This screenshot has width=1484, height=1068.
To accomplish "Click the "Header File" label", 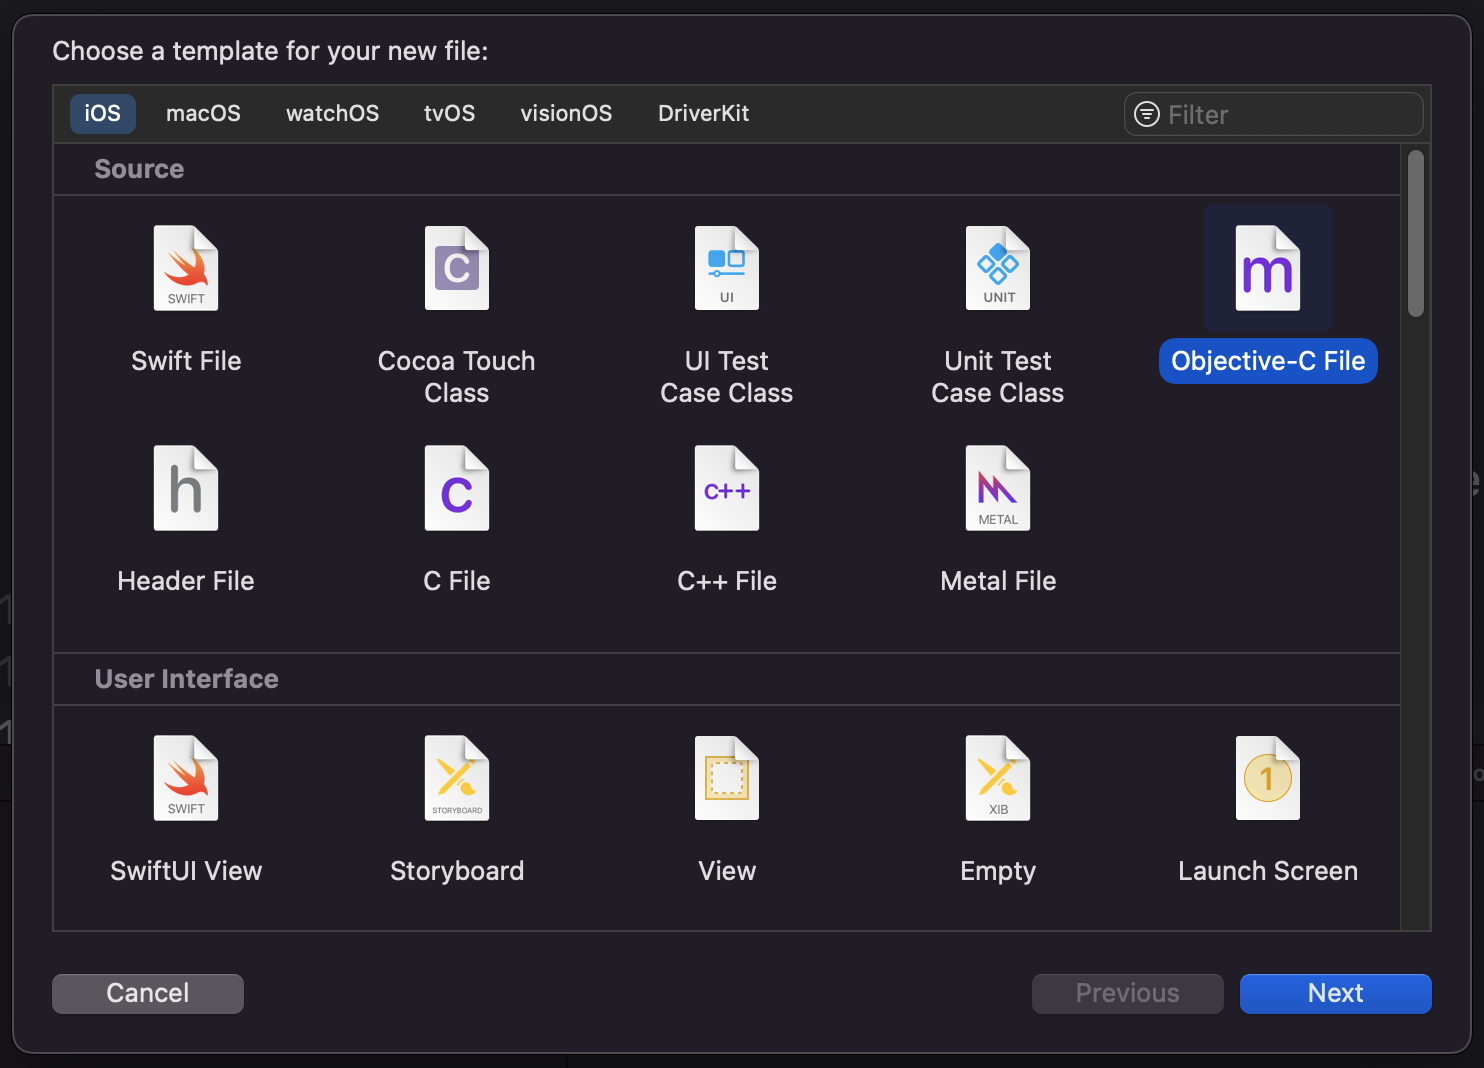I will (x=186, y=581).
